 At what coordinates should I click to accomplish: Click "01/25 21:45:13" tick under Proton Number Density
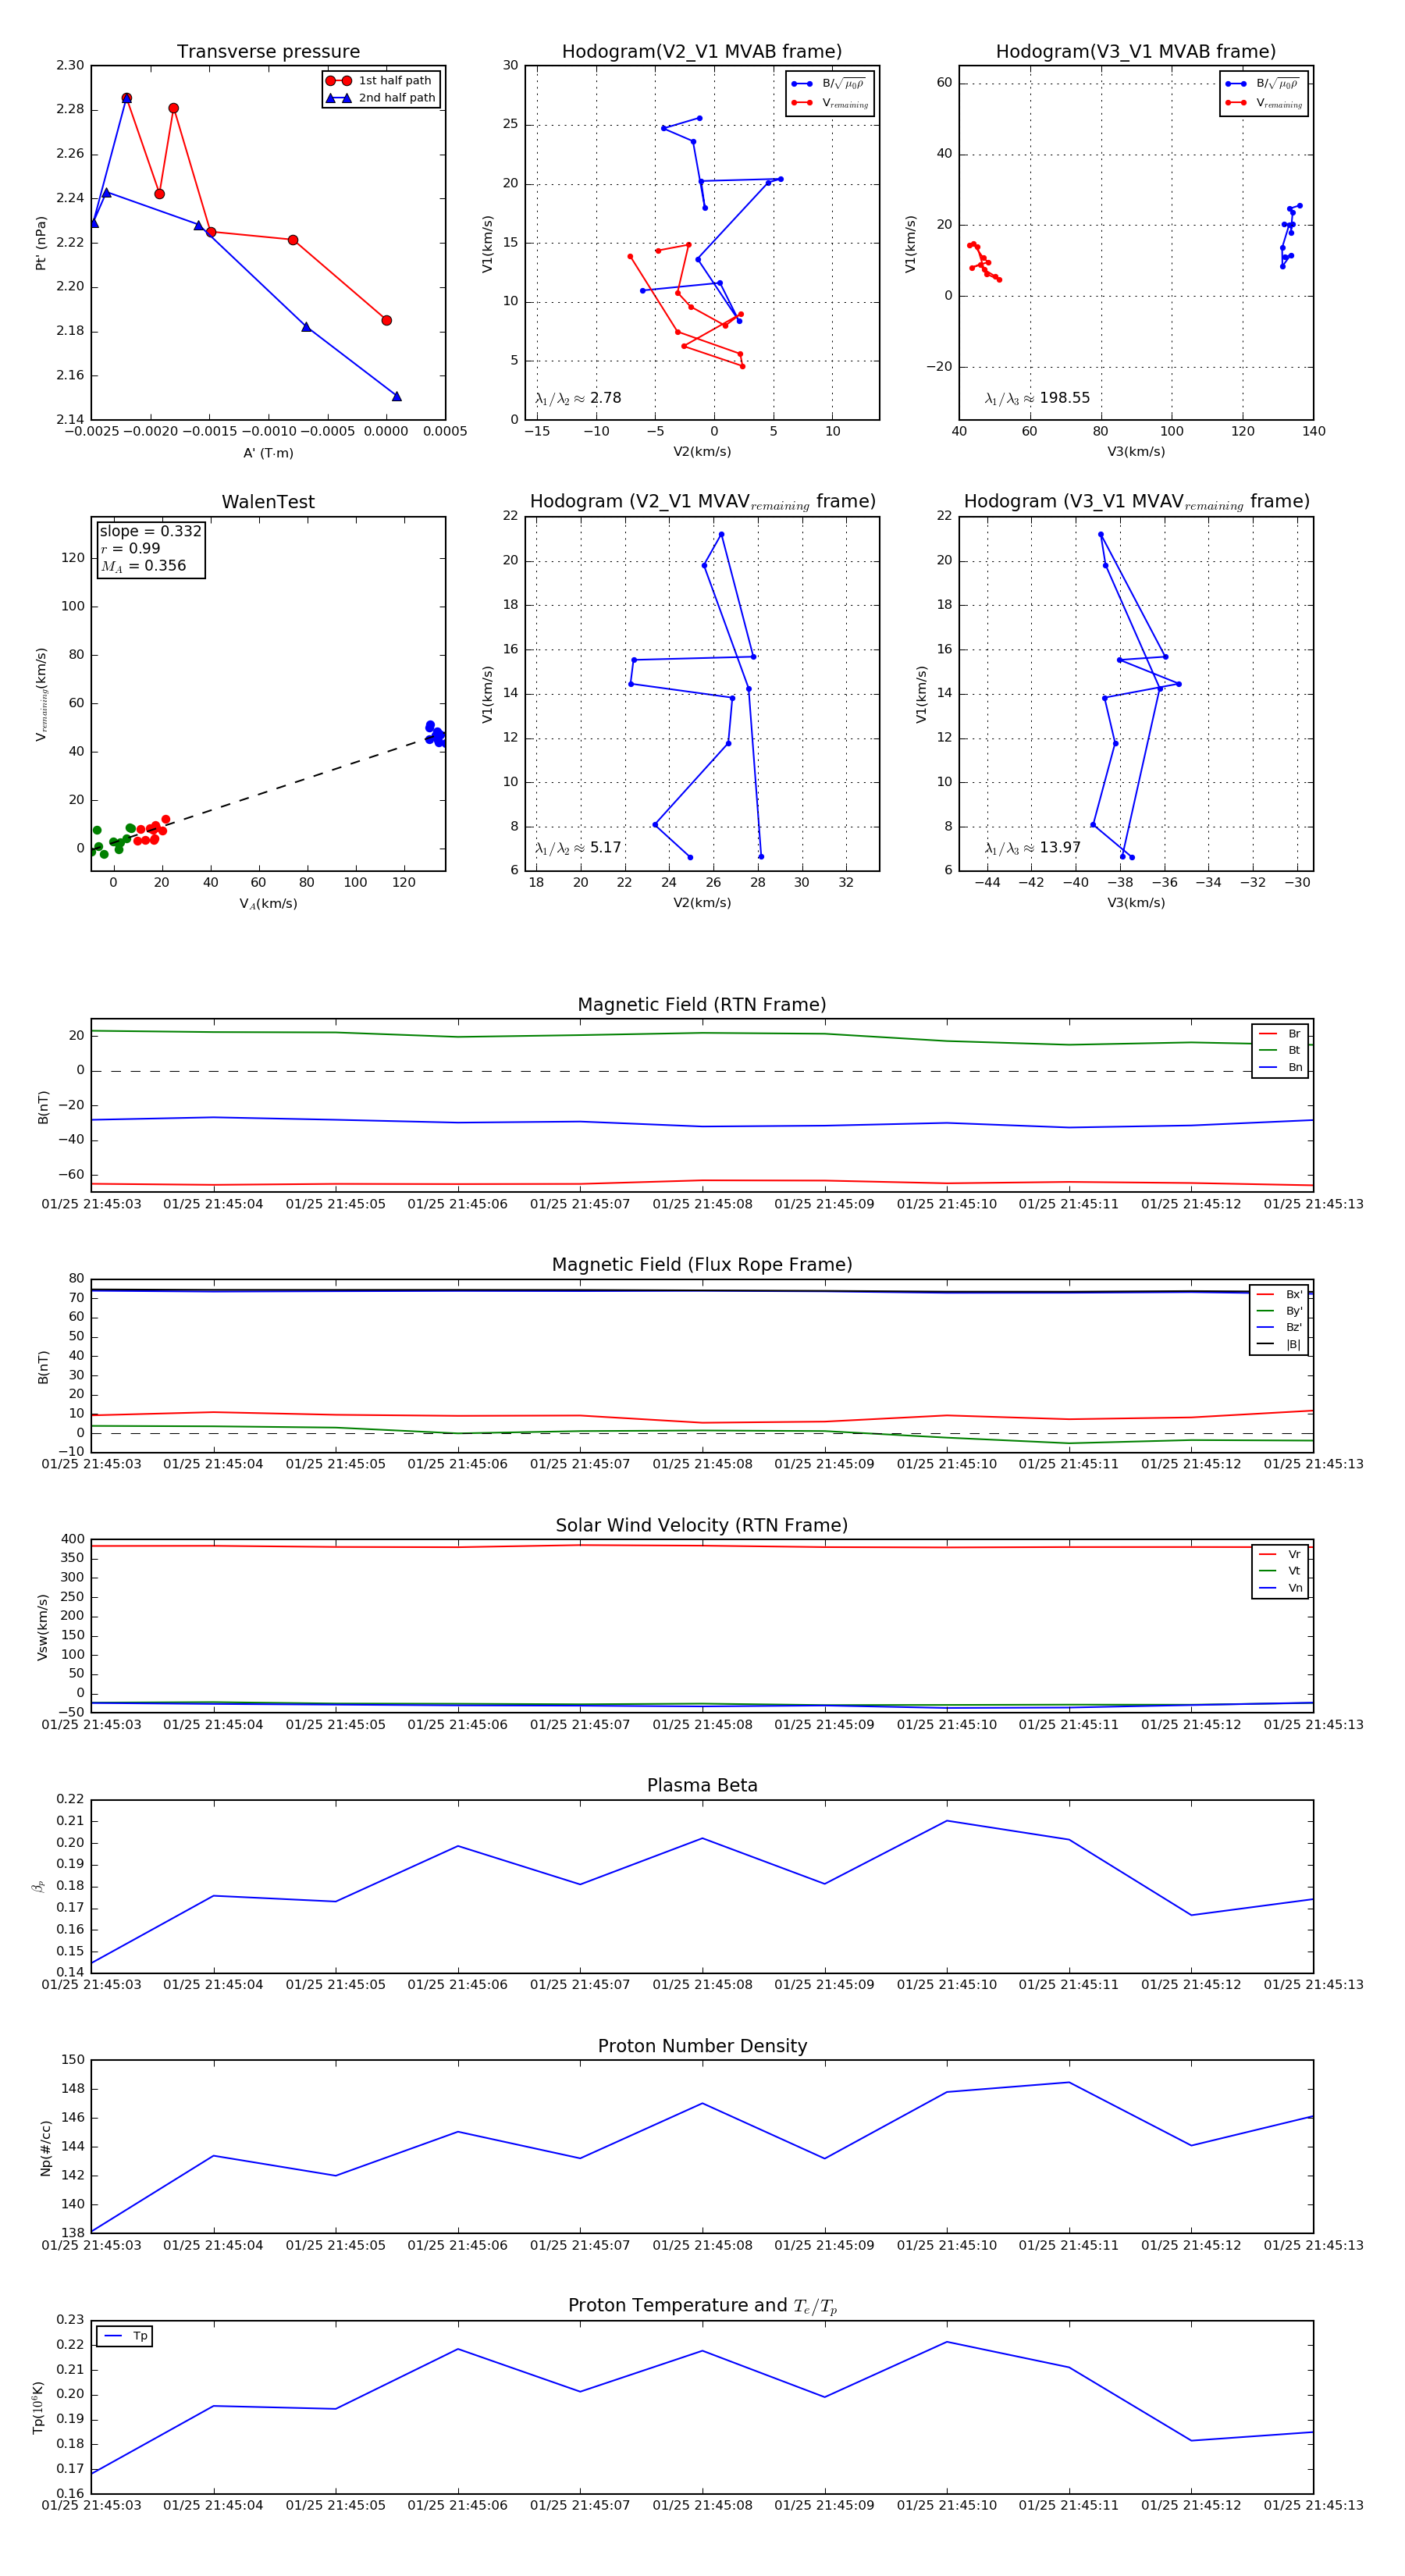tap(1313, 2245)
